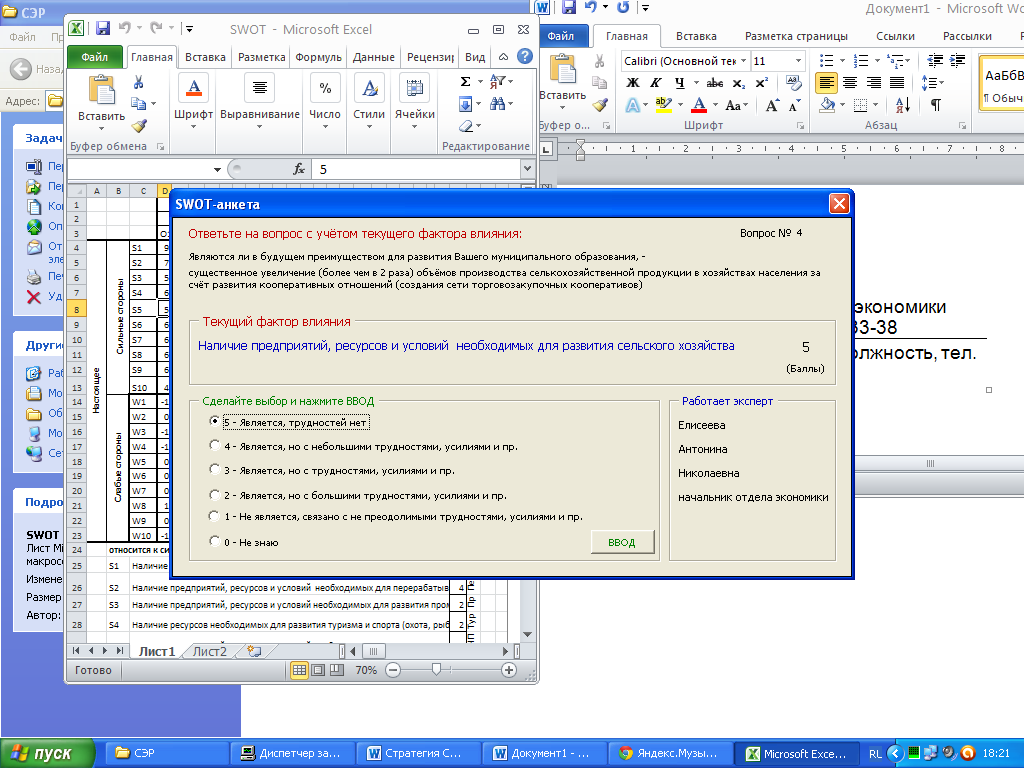Click the text highlight color button in Word
1024x768 pixels.
(664, 104)
